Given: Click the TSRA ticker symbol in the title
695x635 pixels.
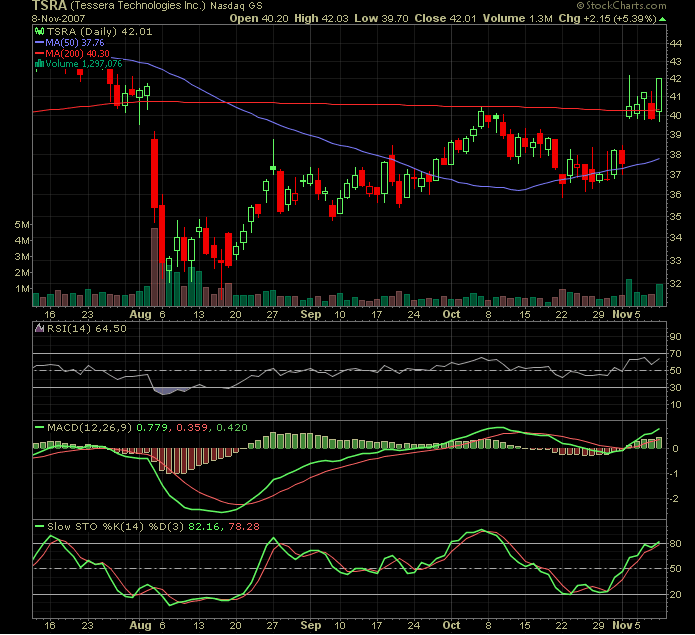Looking at the screenshot, I should click(49, 6).
